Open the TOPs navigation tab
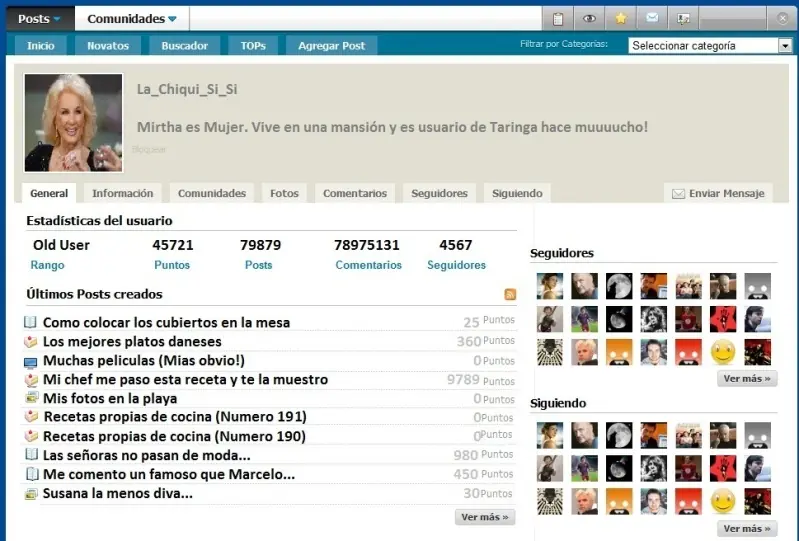The height and width of the screenshot is (541, 799). tap(253, 46)
